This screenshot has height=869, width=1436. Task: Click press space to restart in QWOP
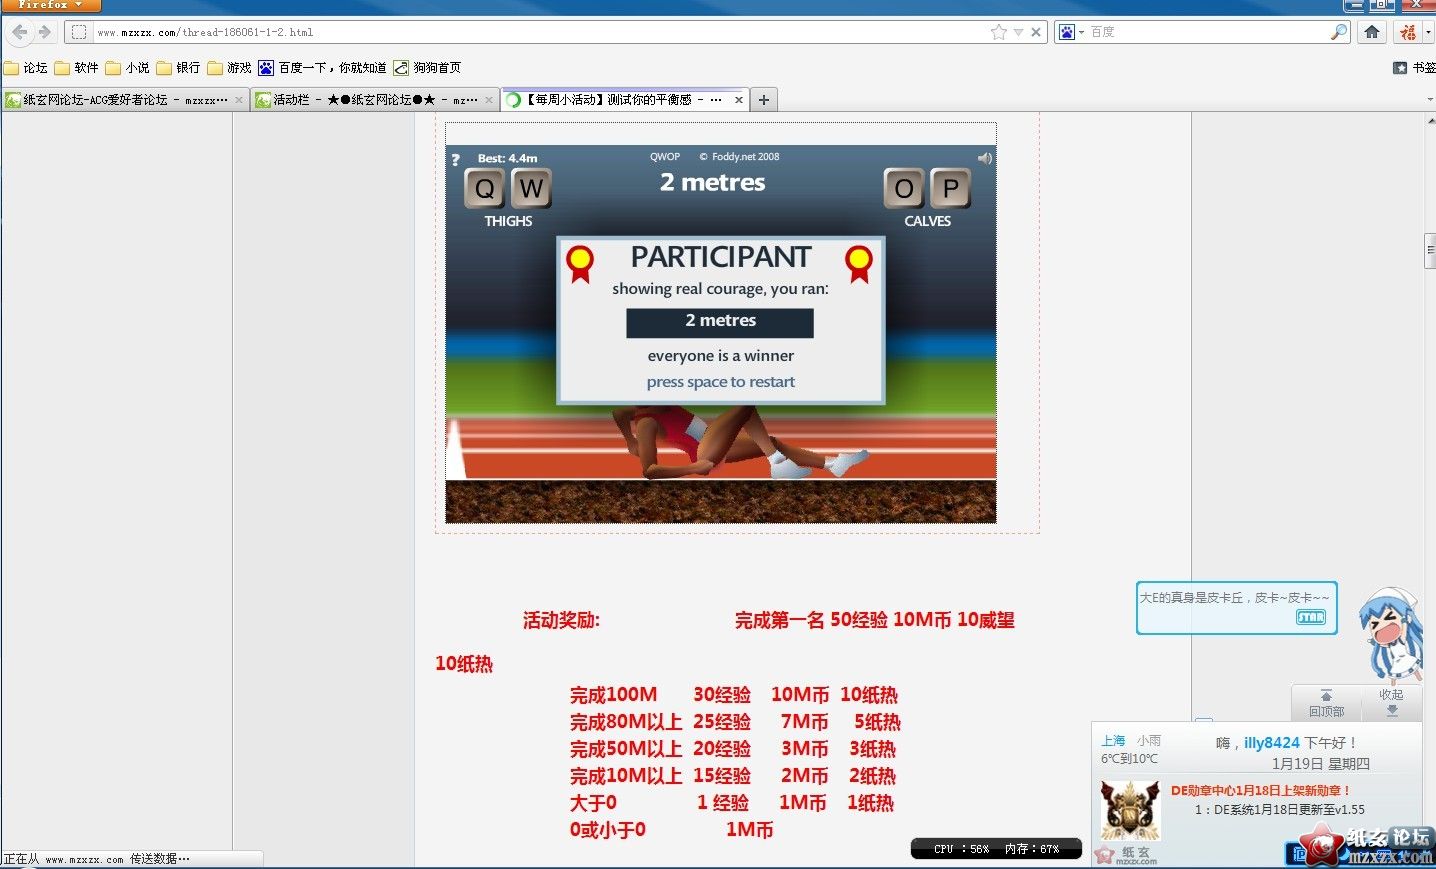pos(720,382)
